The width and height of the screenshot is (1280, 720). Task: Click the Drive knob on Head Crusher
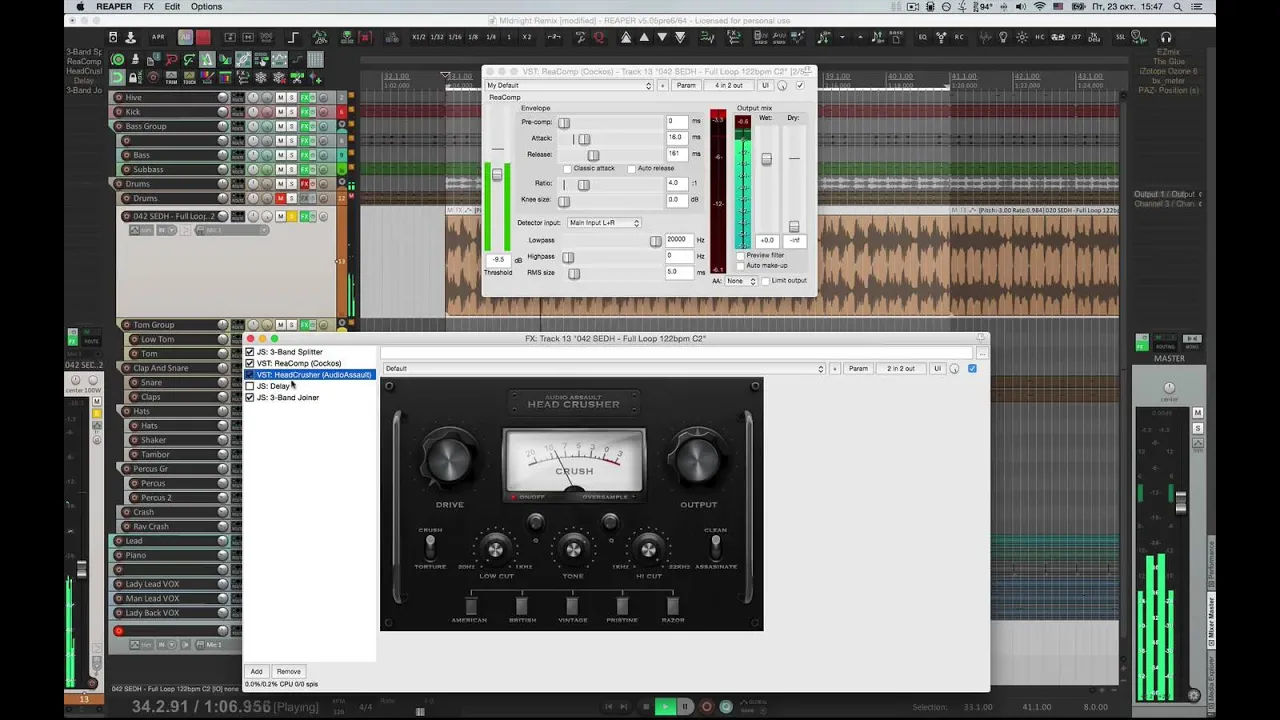click(x=448, y=460)
